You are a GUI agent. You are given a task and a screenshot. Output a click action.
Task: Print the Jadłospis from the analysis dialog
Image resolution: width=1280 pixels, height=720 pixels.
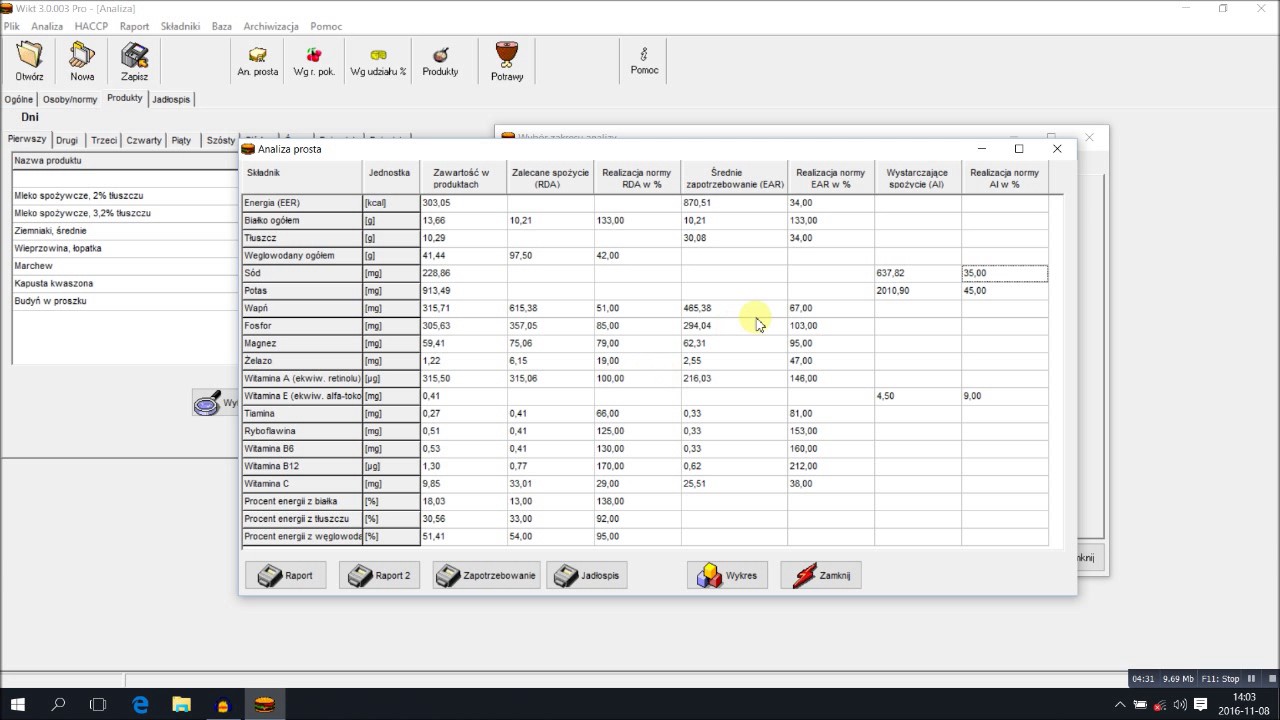(587, 575)
